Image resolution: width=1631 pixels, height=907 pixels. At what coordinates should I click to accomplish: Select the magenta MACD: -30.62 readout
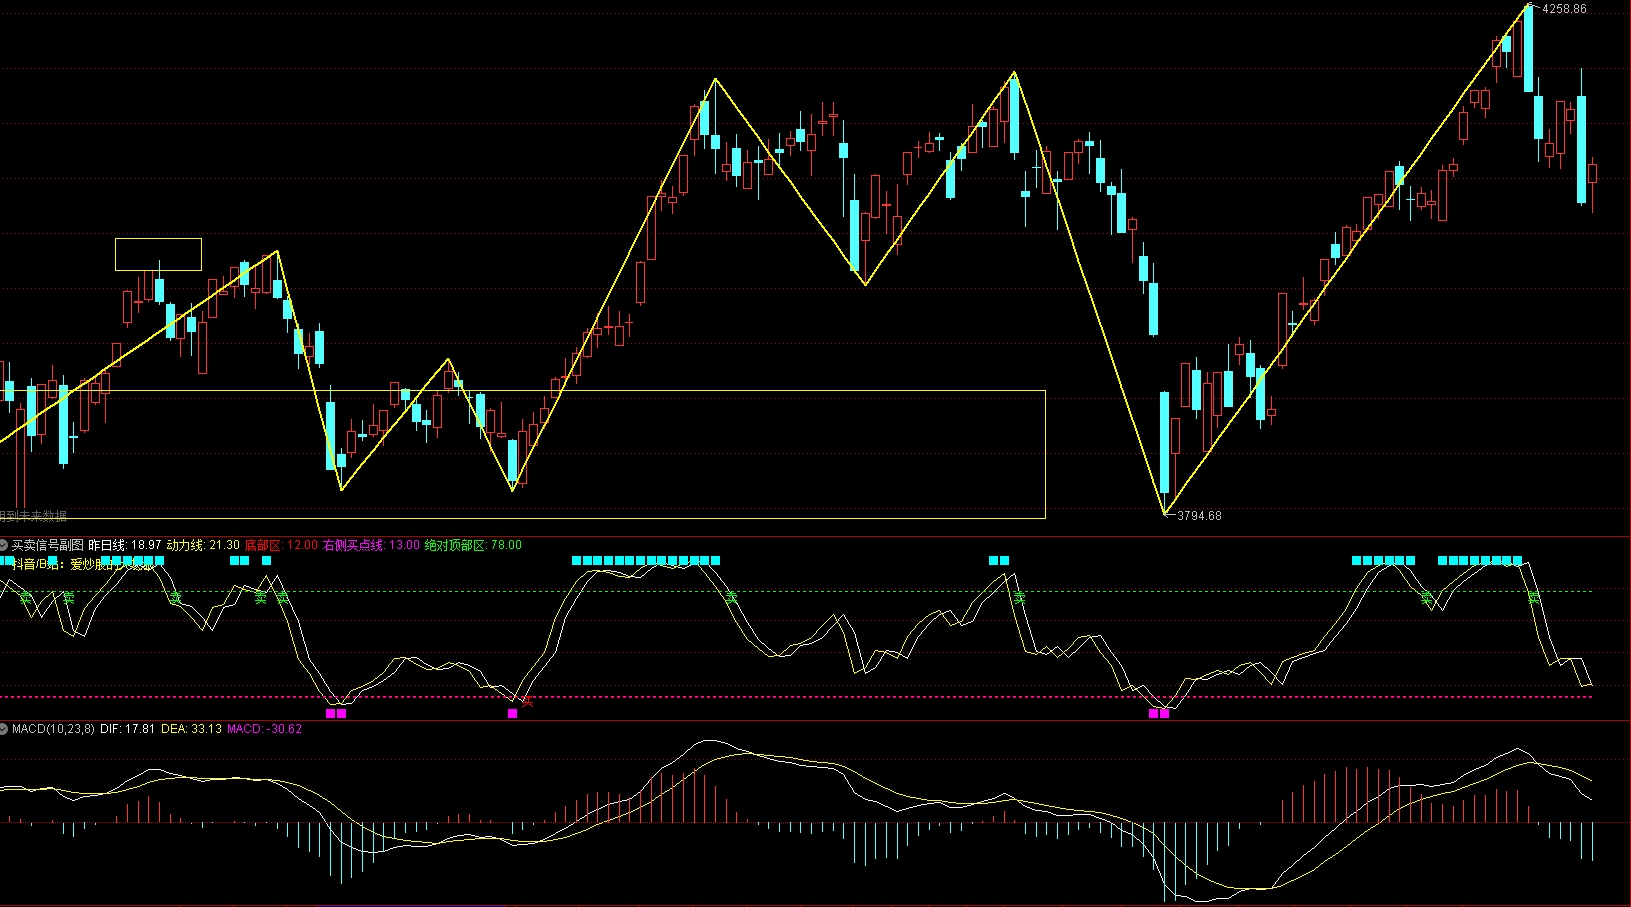(x=264, y=729)
